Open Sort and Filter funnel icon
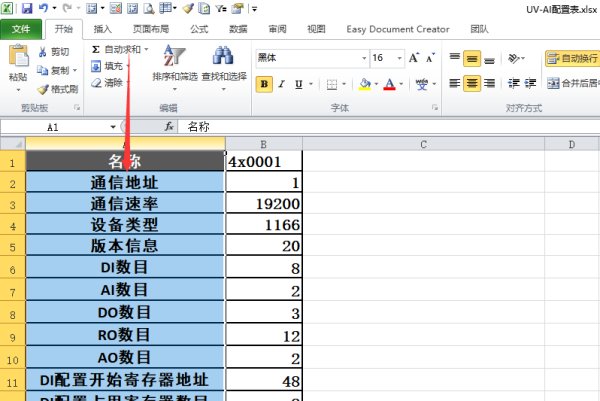 (174, 55)
